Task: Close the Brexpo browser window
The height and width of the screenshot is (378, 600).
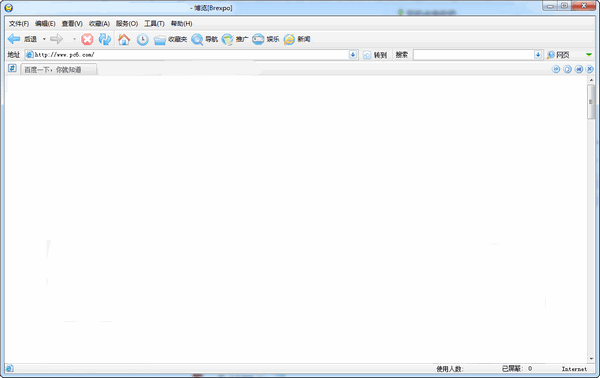Action: [x=584, y=5]
